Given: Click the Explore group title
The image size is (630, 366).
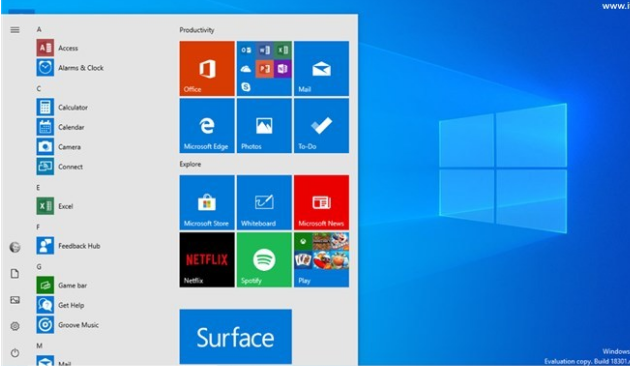Looking at the screenshot, I should (190, 164).
